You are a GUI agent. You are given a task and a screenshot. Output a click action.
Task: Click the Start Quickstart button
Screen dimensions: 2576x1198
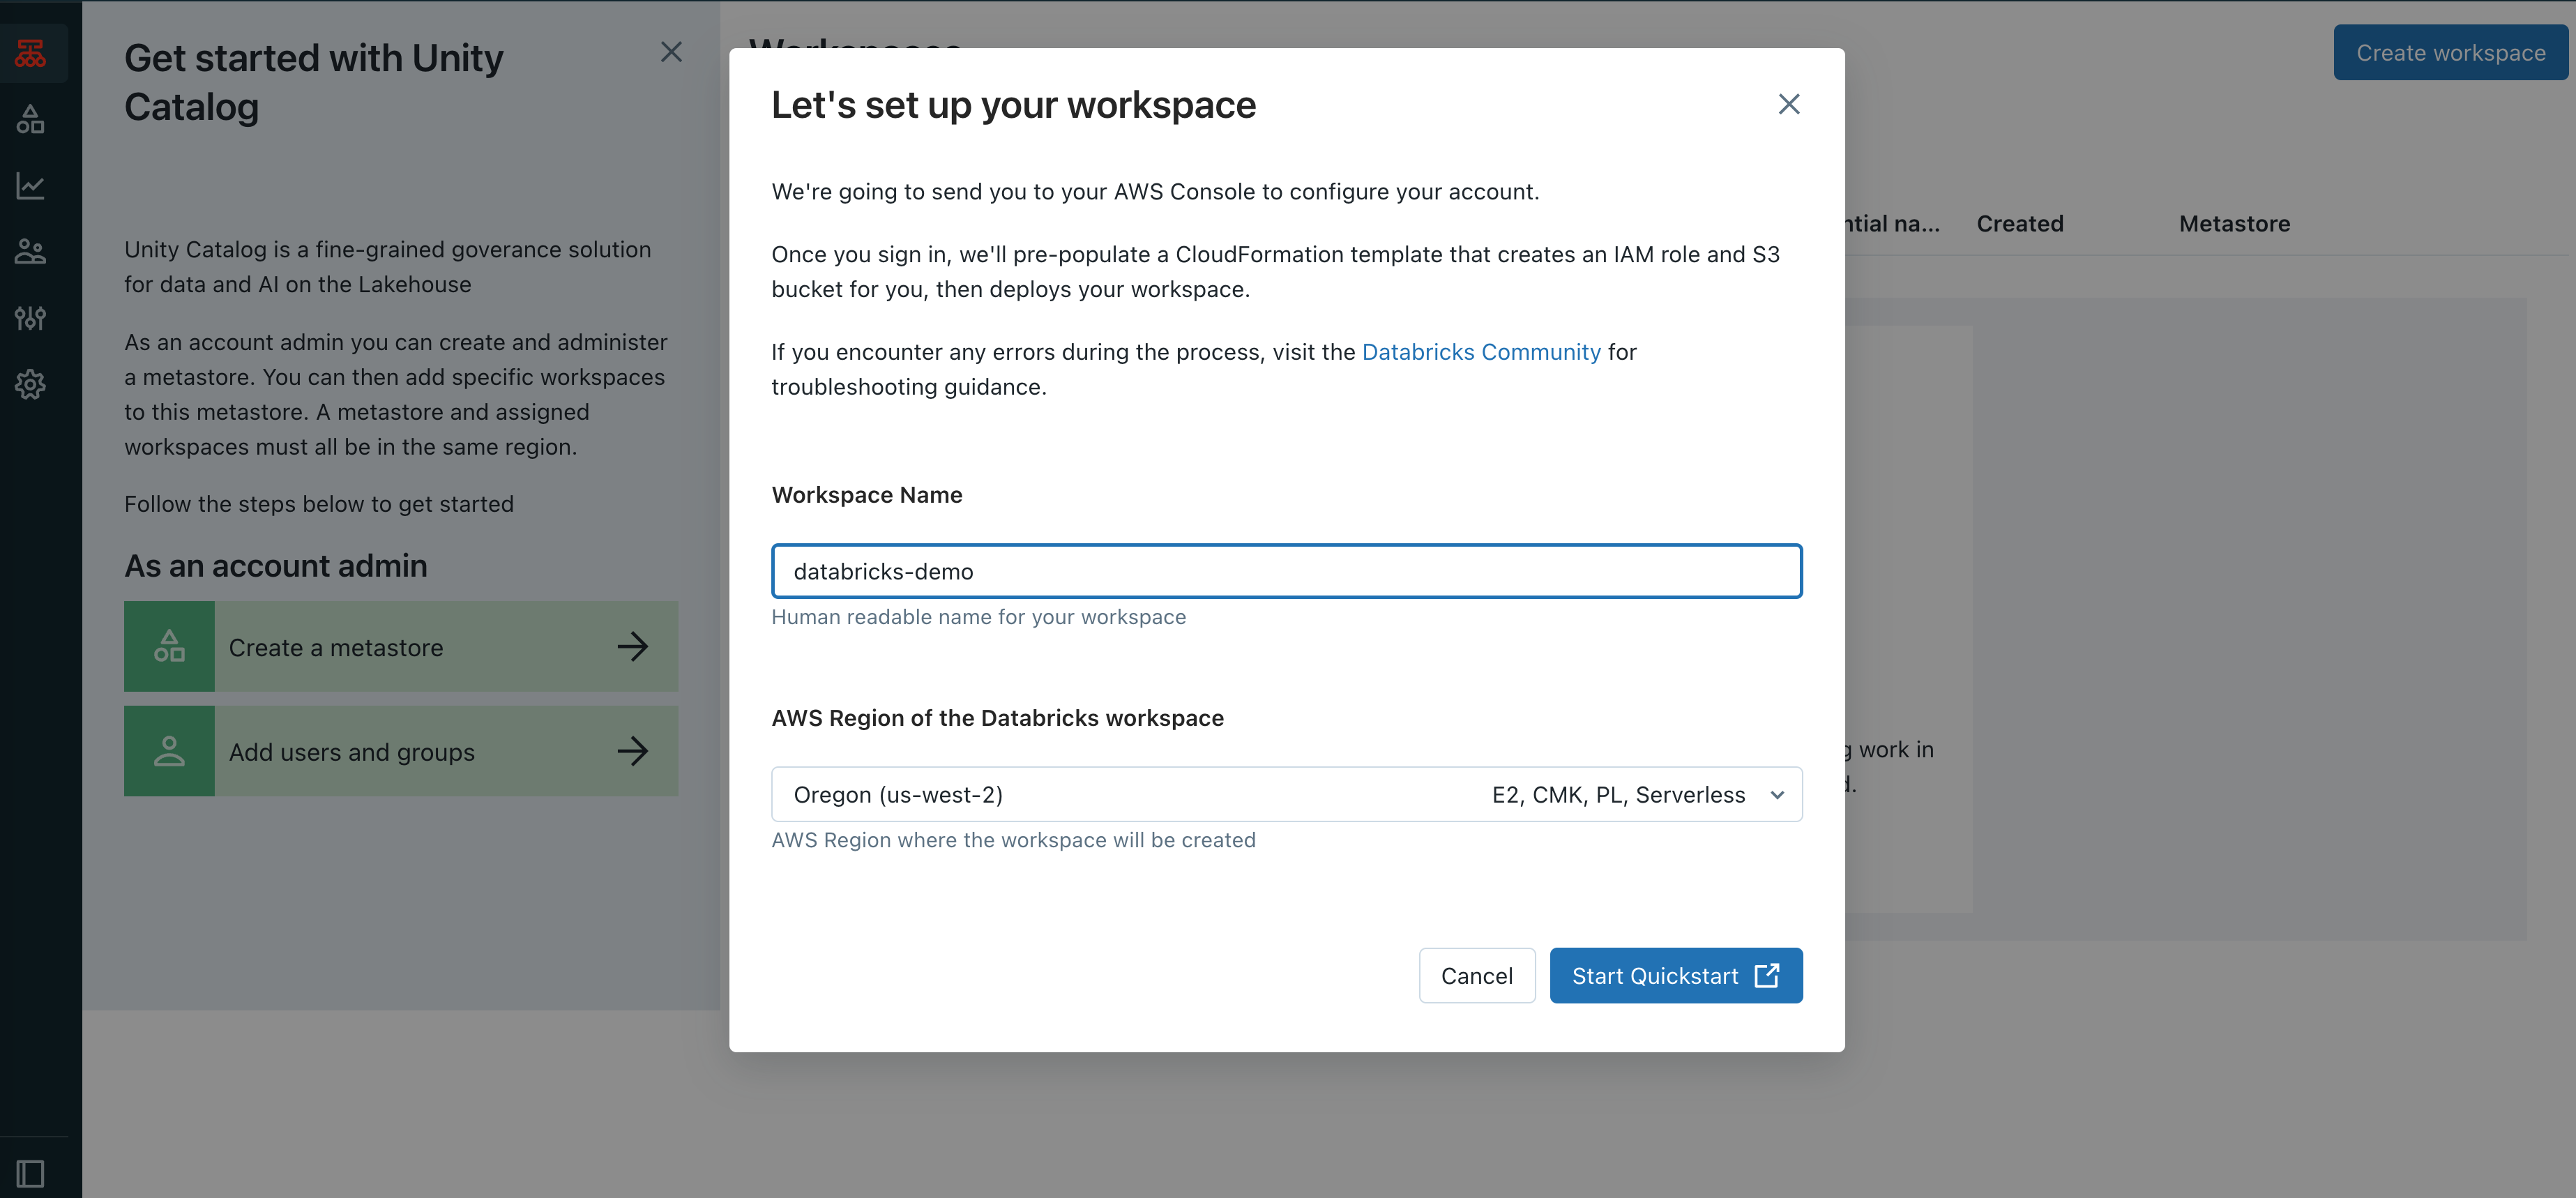(x=1676, y=975)
